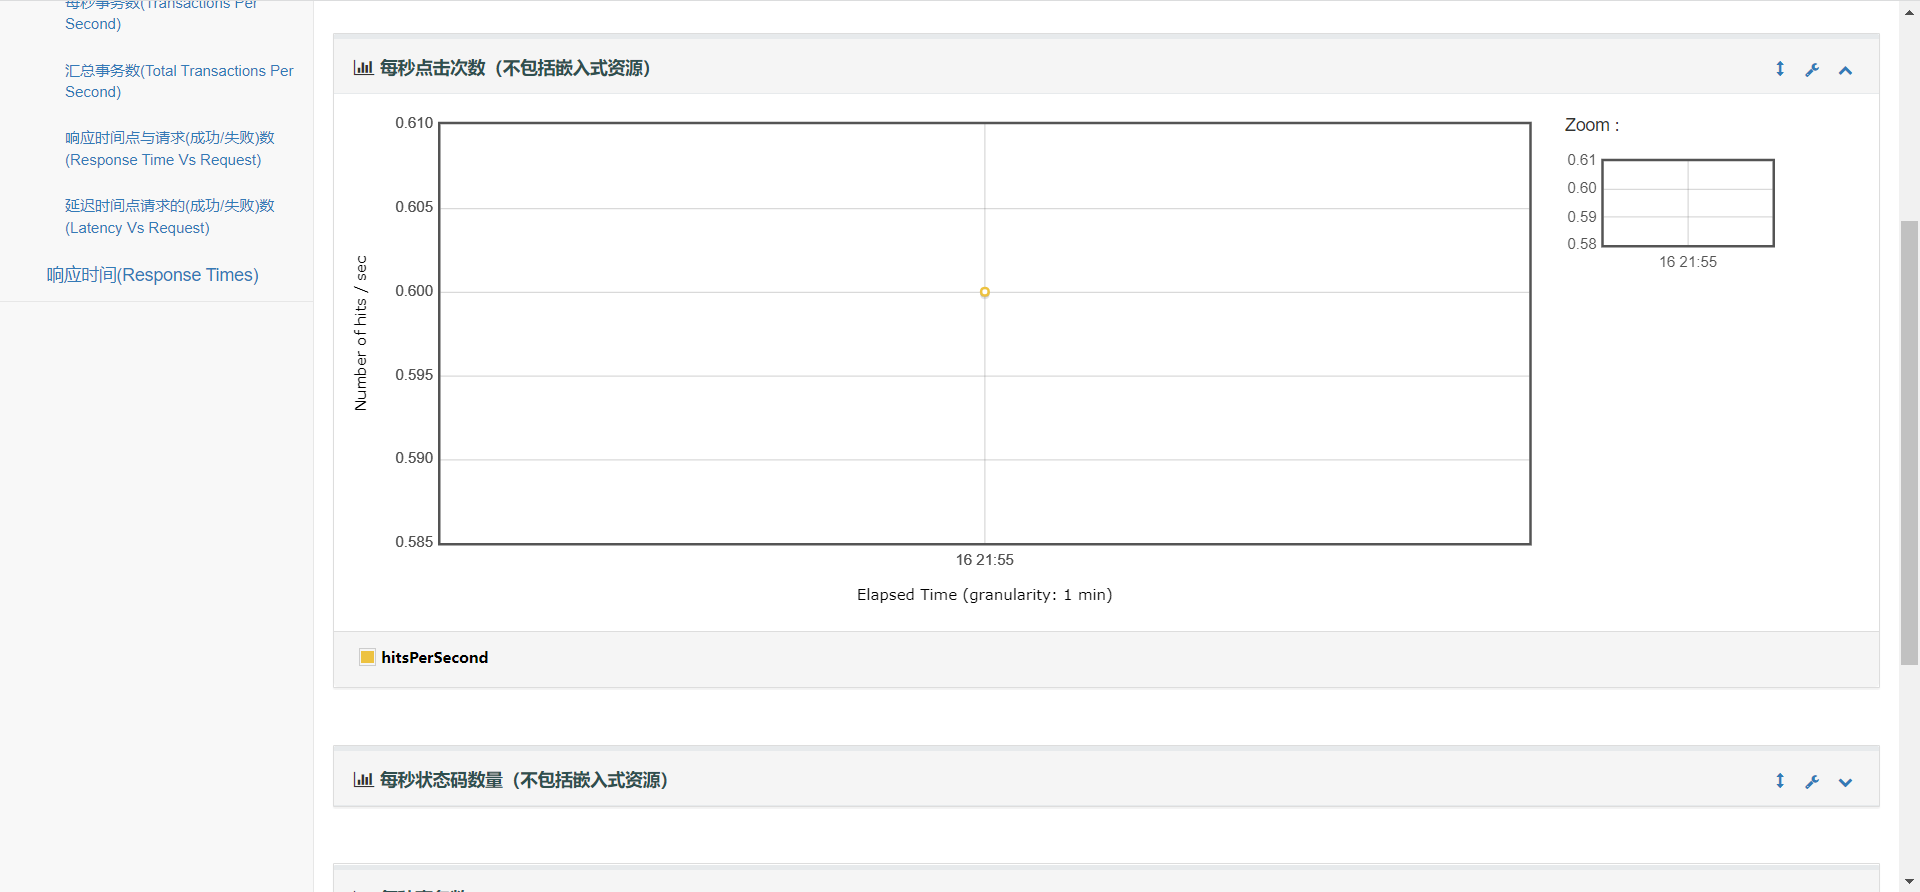The image size is (1920, 892).
Task: Open Latency Vs Request link
Action: (x=170, y=217)
